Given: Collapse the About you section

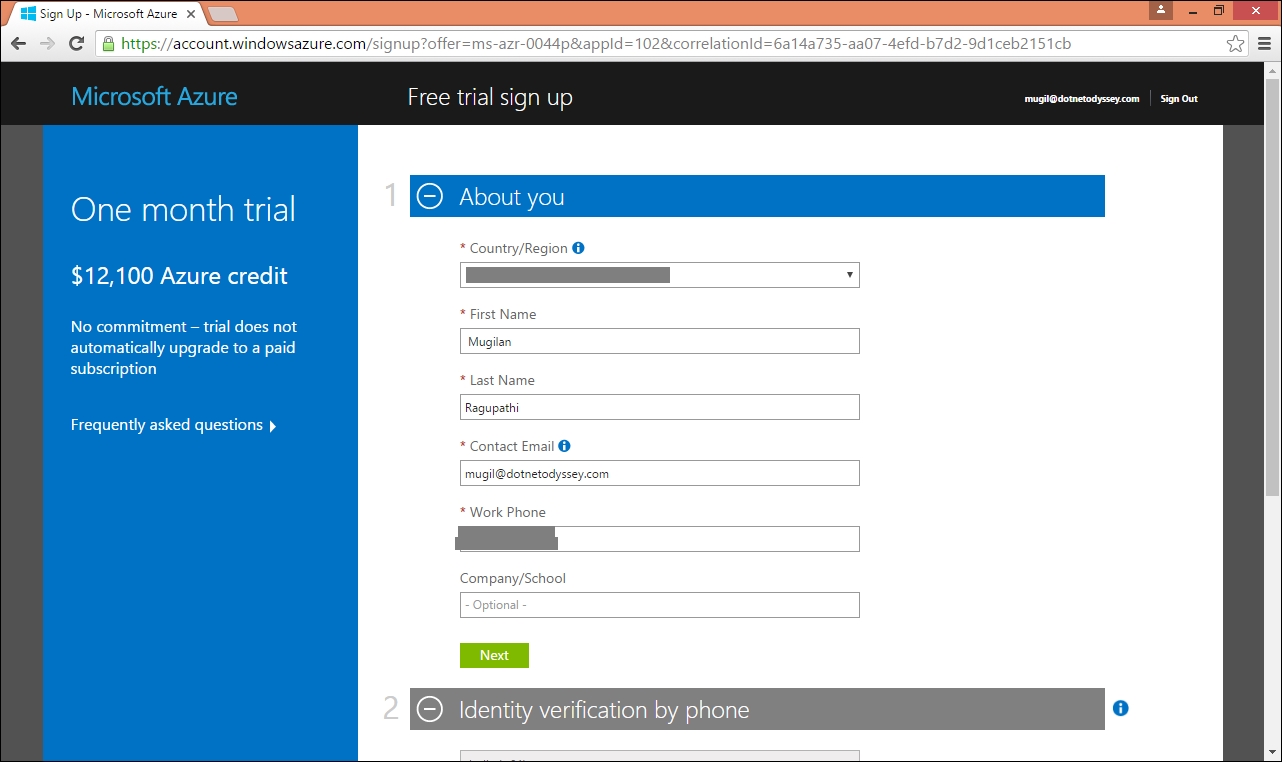Looking at the screenshot, I should (430, 197).
